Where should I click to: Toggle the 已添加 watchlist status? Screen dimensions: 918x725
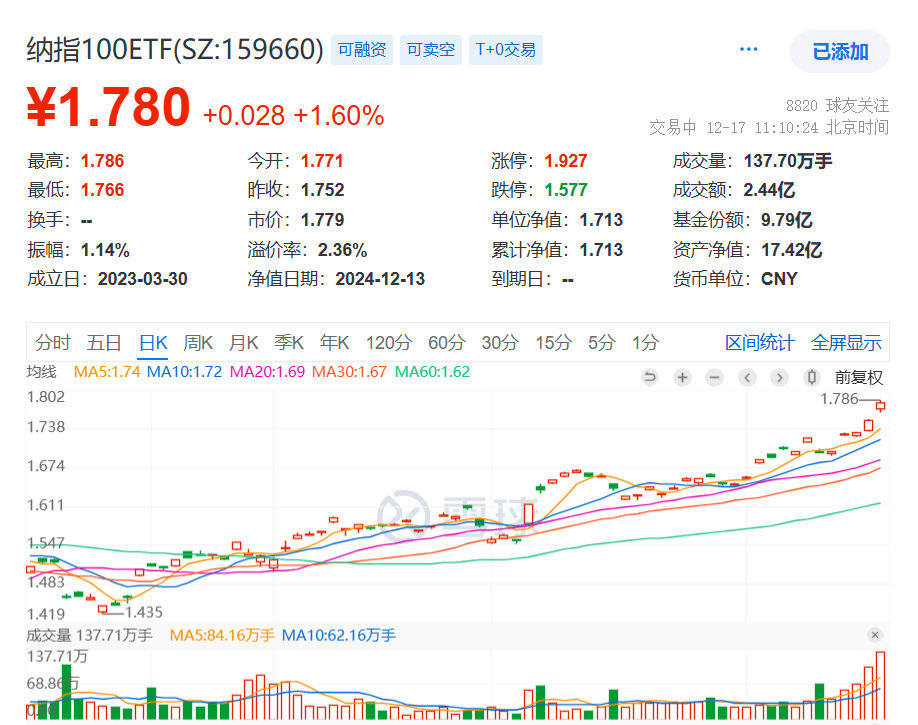point(839,51)
